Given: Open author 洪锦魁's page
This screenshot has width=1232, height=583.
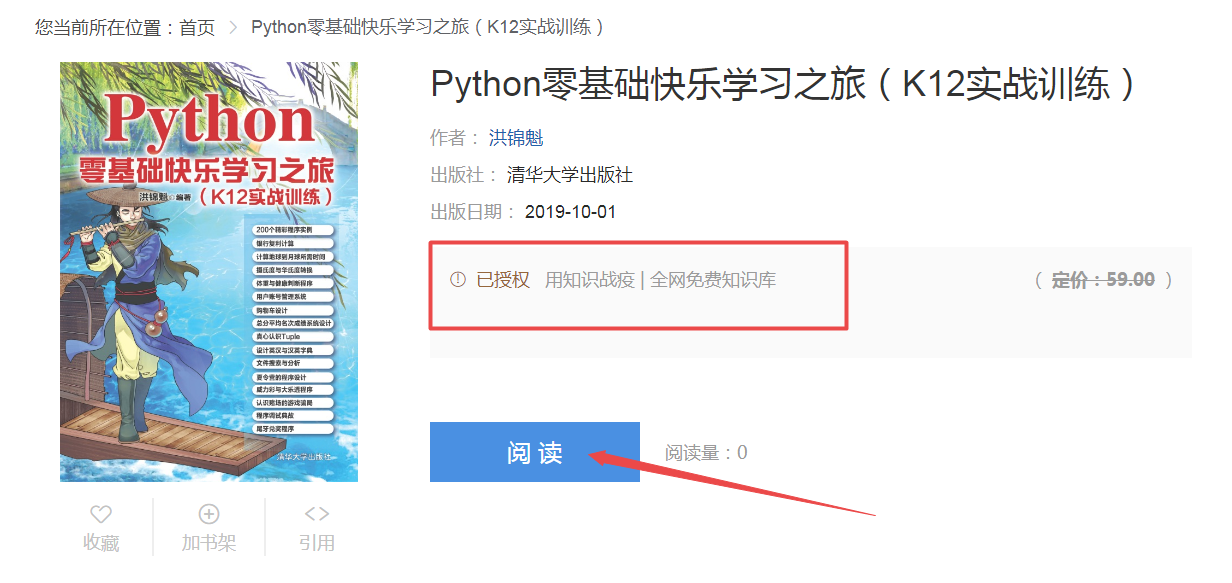Looking at the screenshot, I should pyautogui.click(x=516, y=138).
